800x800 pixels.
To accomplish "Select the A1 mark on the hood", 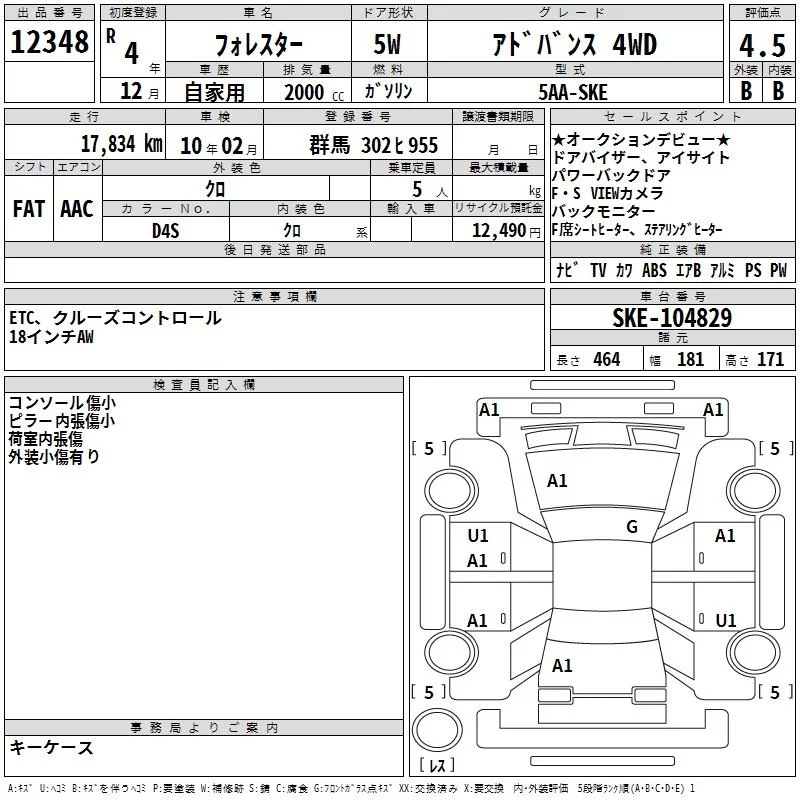I will point(557,481).
